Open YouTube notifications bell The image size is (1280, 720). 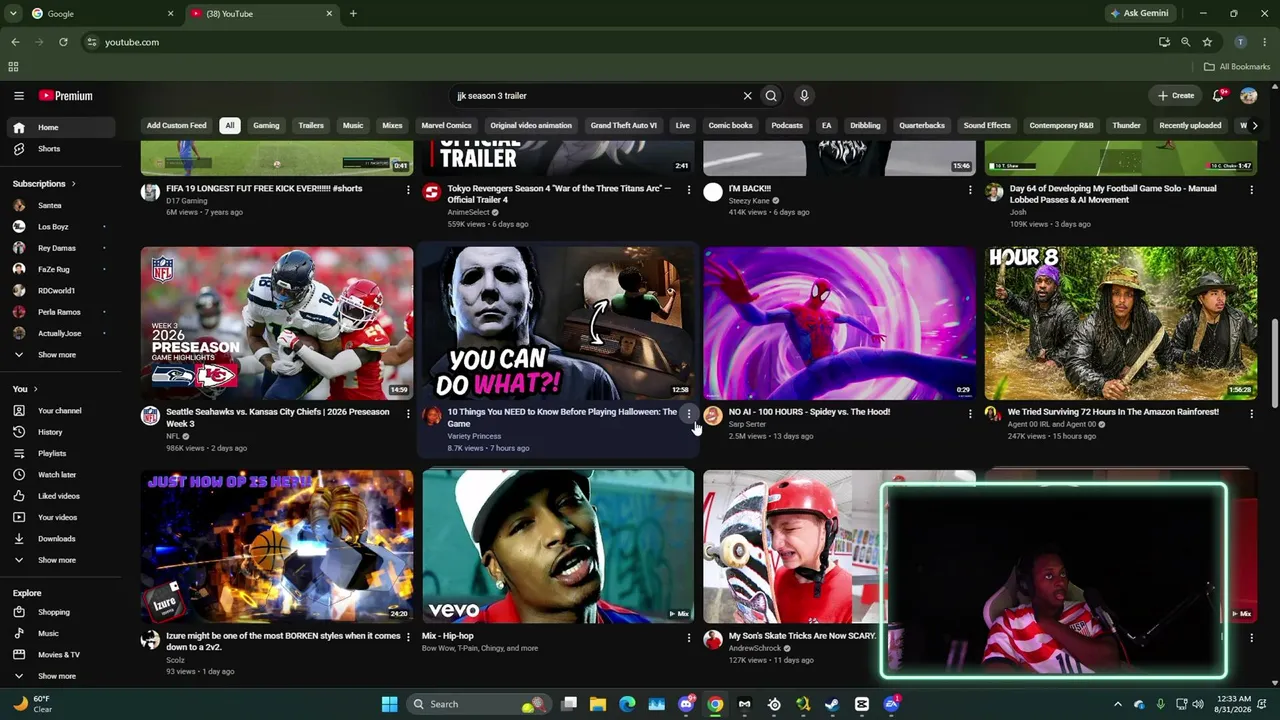1218,96
